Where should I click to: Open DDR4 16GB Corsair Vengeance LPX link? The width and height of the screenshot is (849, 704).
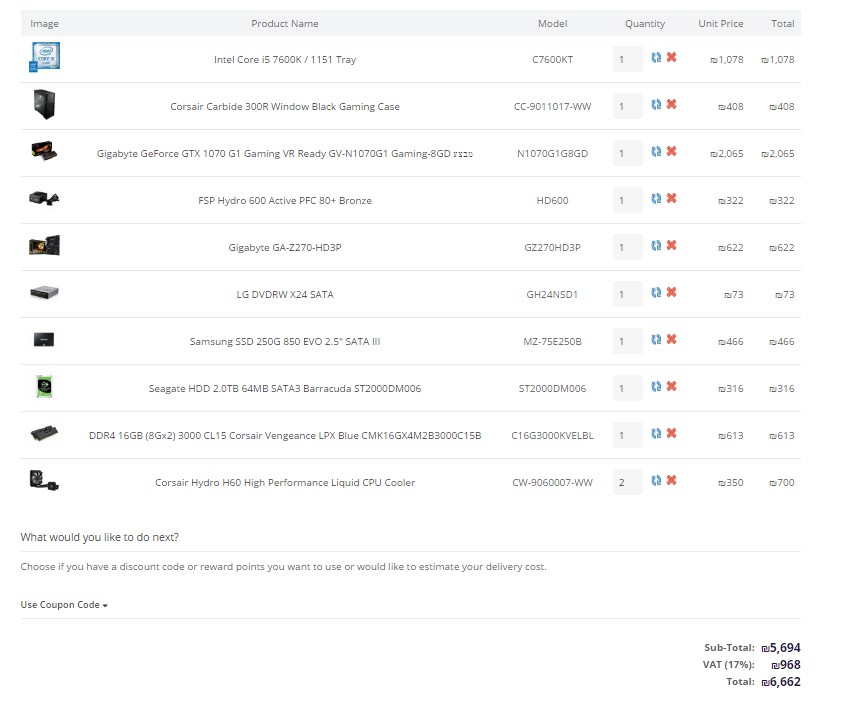click(285, 436)
